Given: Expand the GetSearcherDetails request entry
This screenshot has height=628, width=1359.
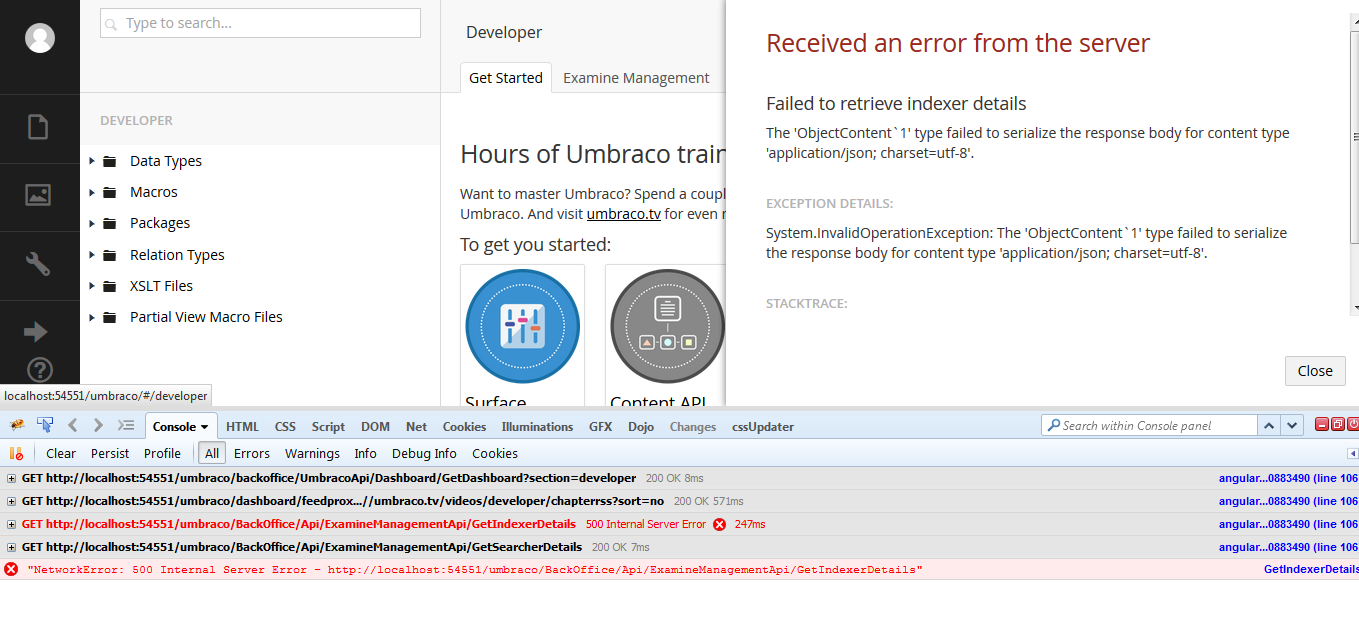Looking at the screenshot, I should (x=12, y=547).
